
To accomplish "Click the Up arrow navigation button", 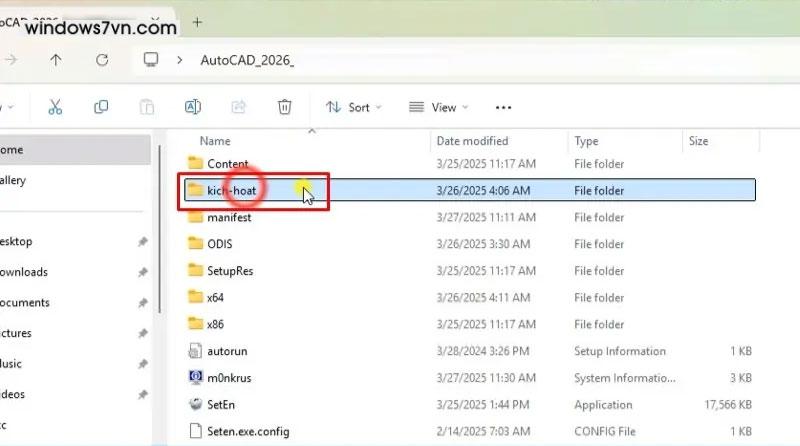I will (56, 60).
